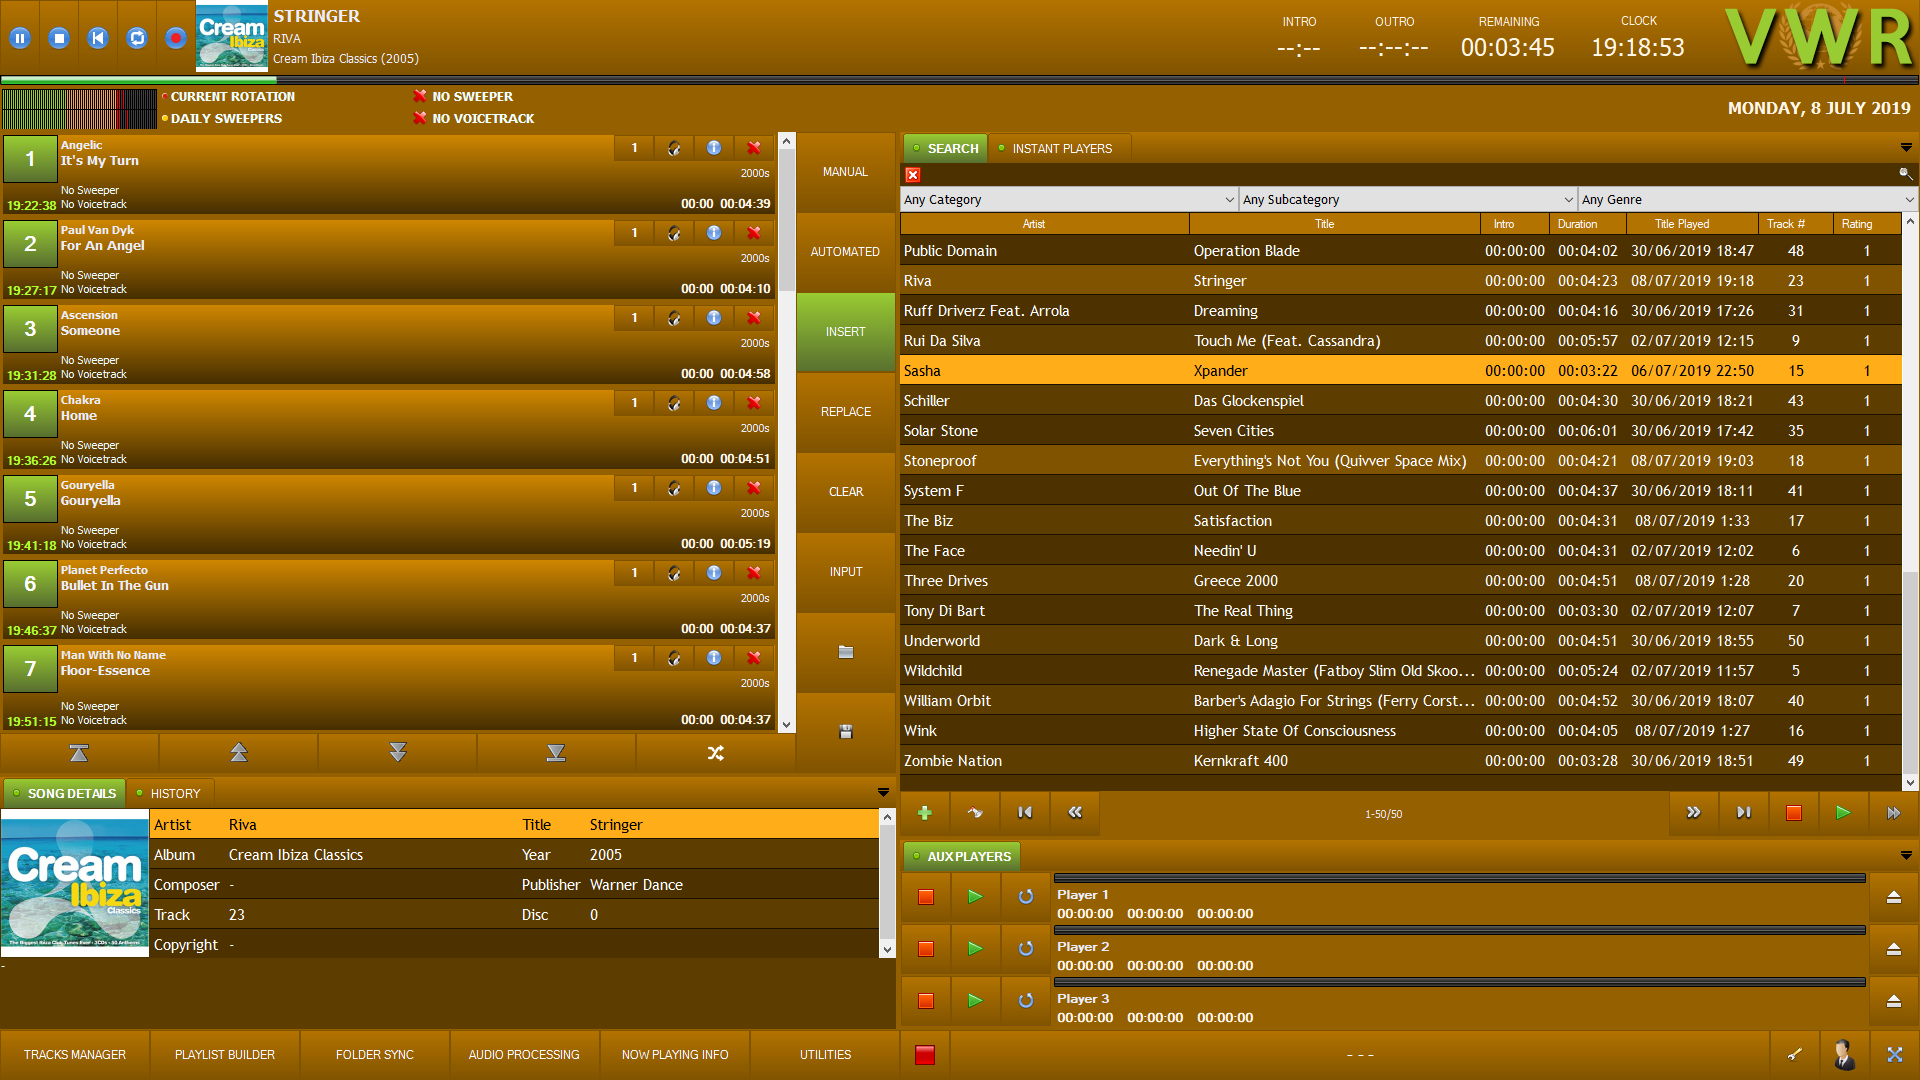Screen dimensions: 1920x1080
Task: Select the Search tab
Action: click(x=945, y=148)
